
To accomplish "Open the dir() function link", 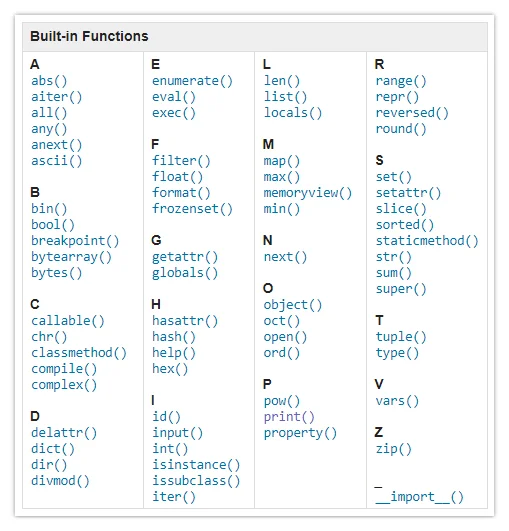I will (x=49, y=465).
